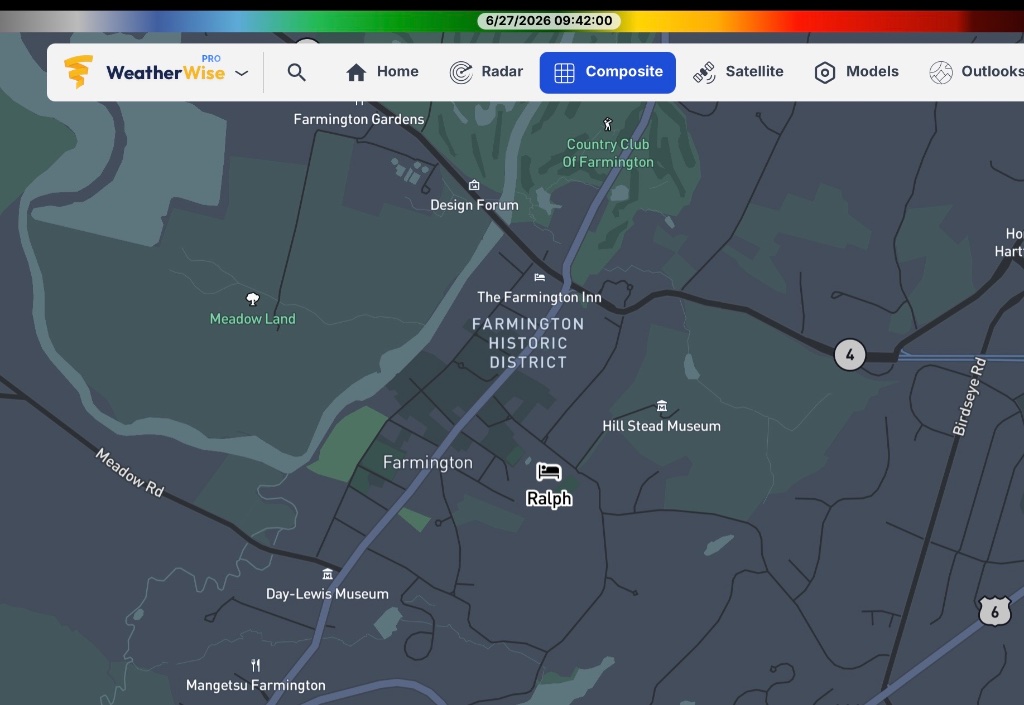
Task: Select the Ralph bed location marker
Action: point(549,471)
